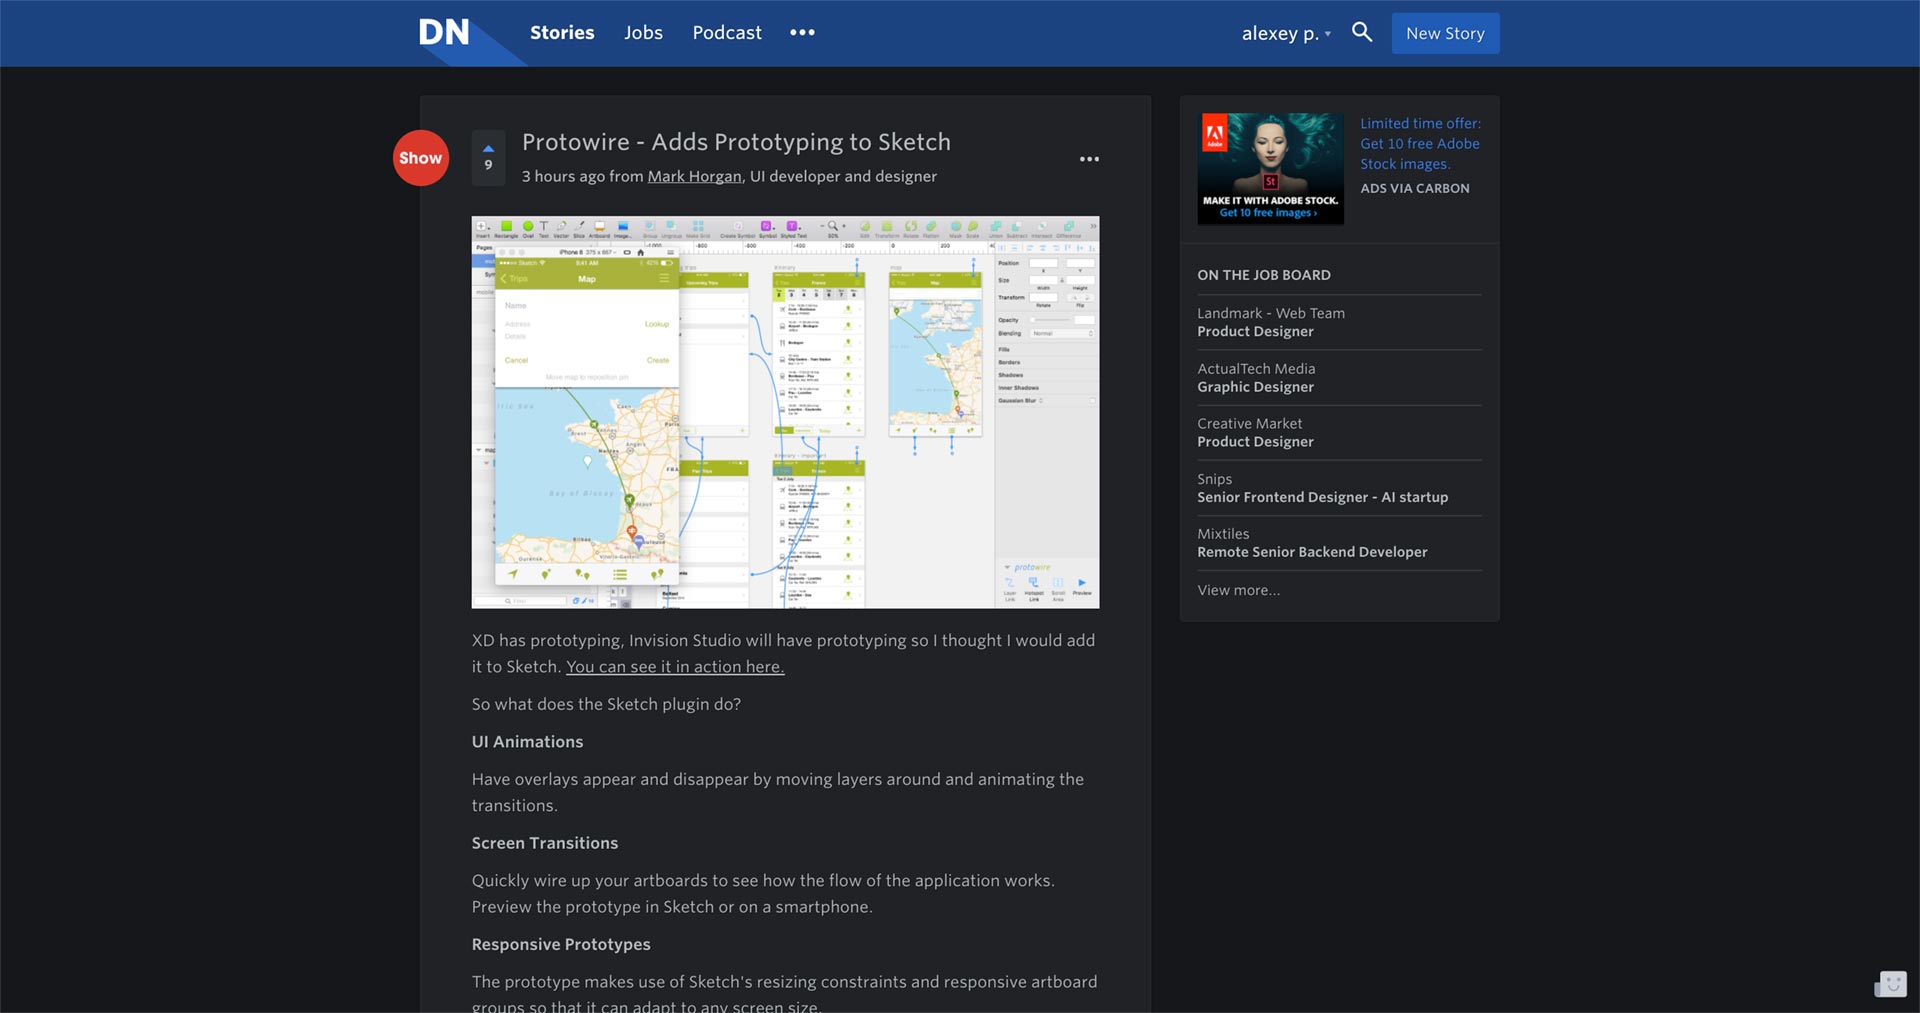Click 'So what does the Sketch plugin do?' text
Screen dimensions: 1920x1013
606,704
